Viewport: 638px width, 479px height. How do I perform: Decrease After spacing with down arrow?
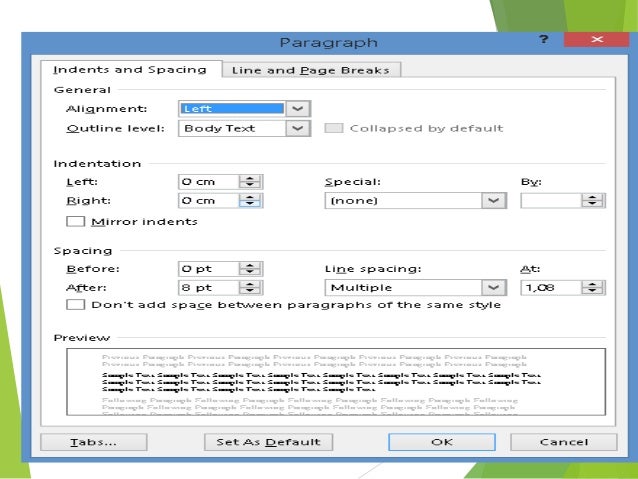[250, 291]
